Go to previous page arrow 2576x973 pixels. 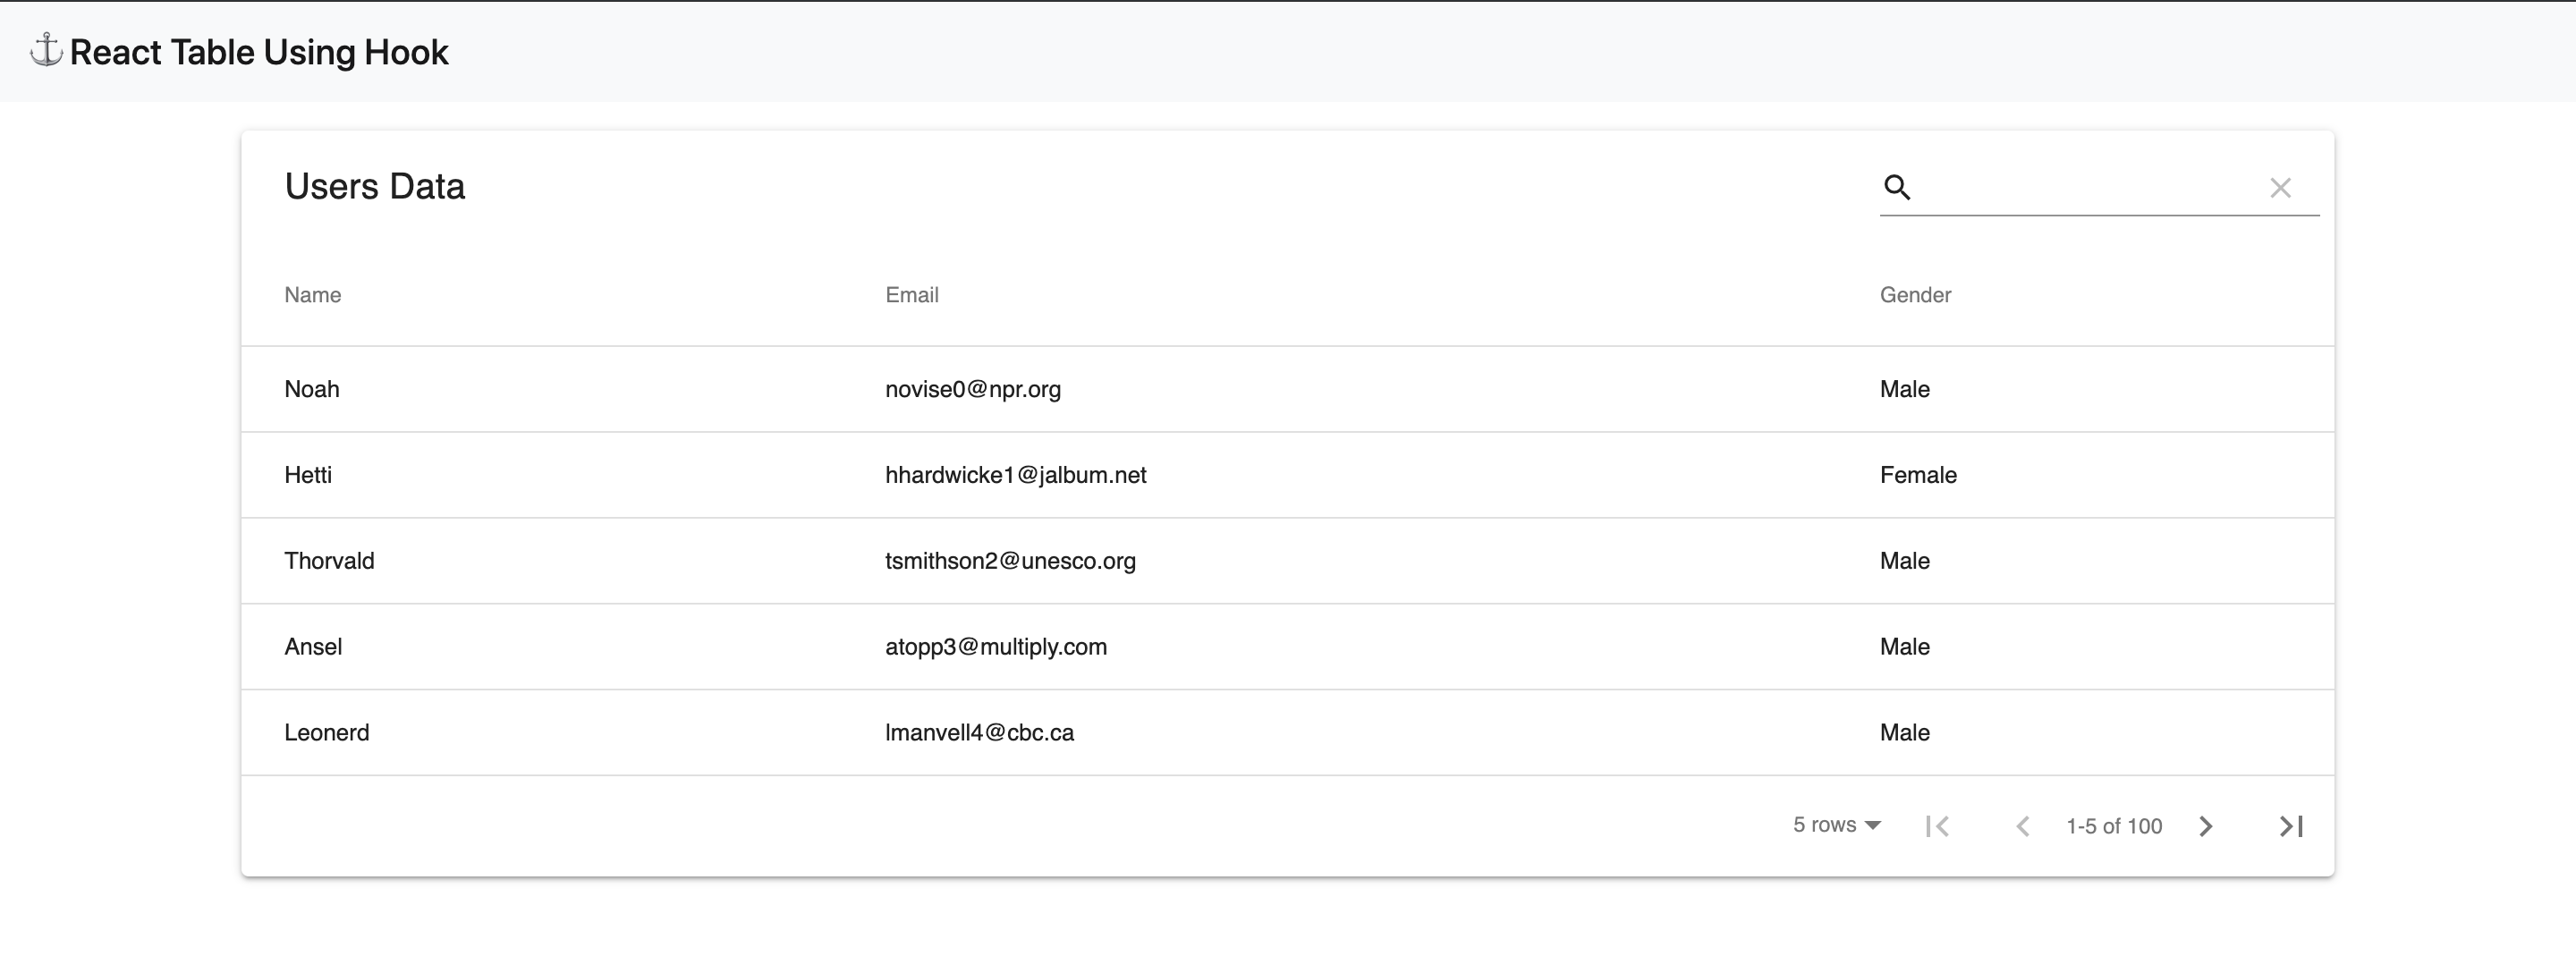2022,826
